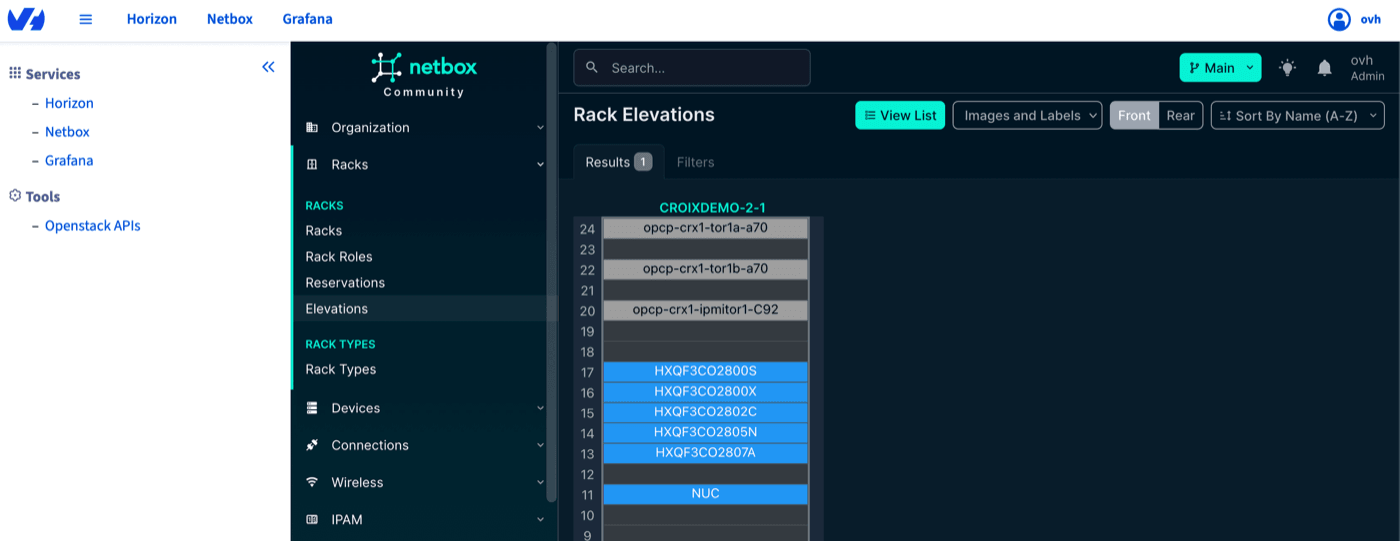Select Racks item in the sidebar

tap(324, 230)
